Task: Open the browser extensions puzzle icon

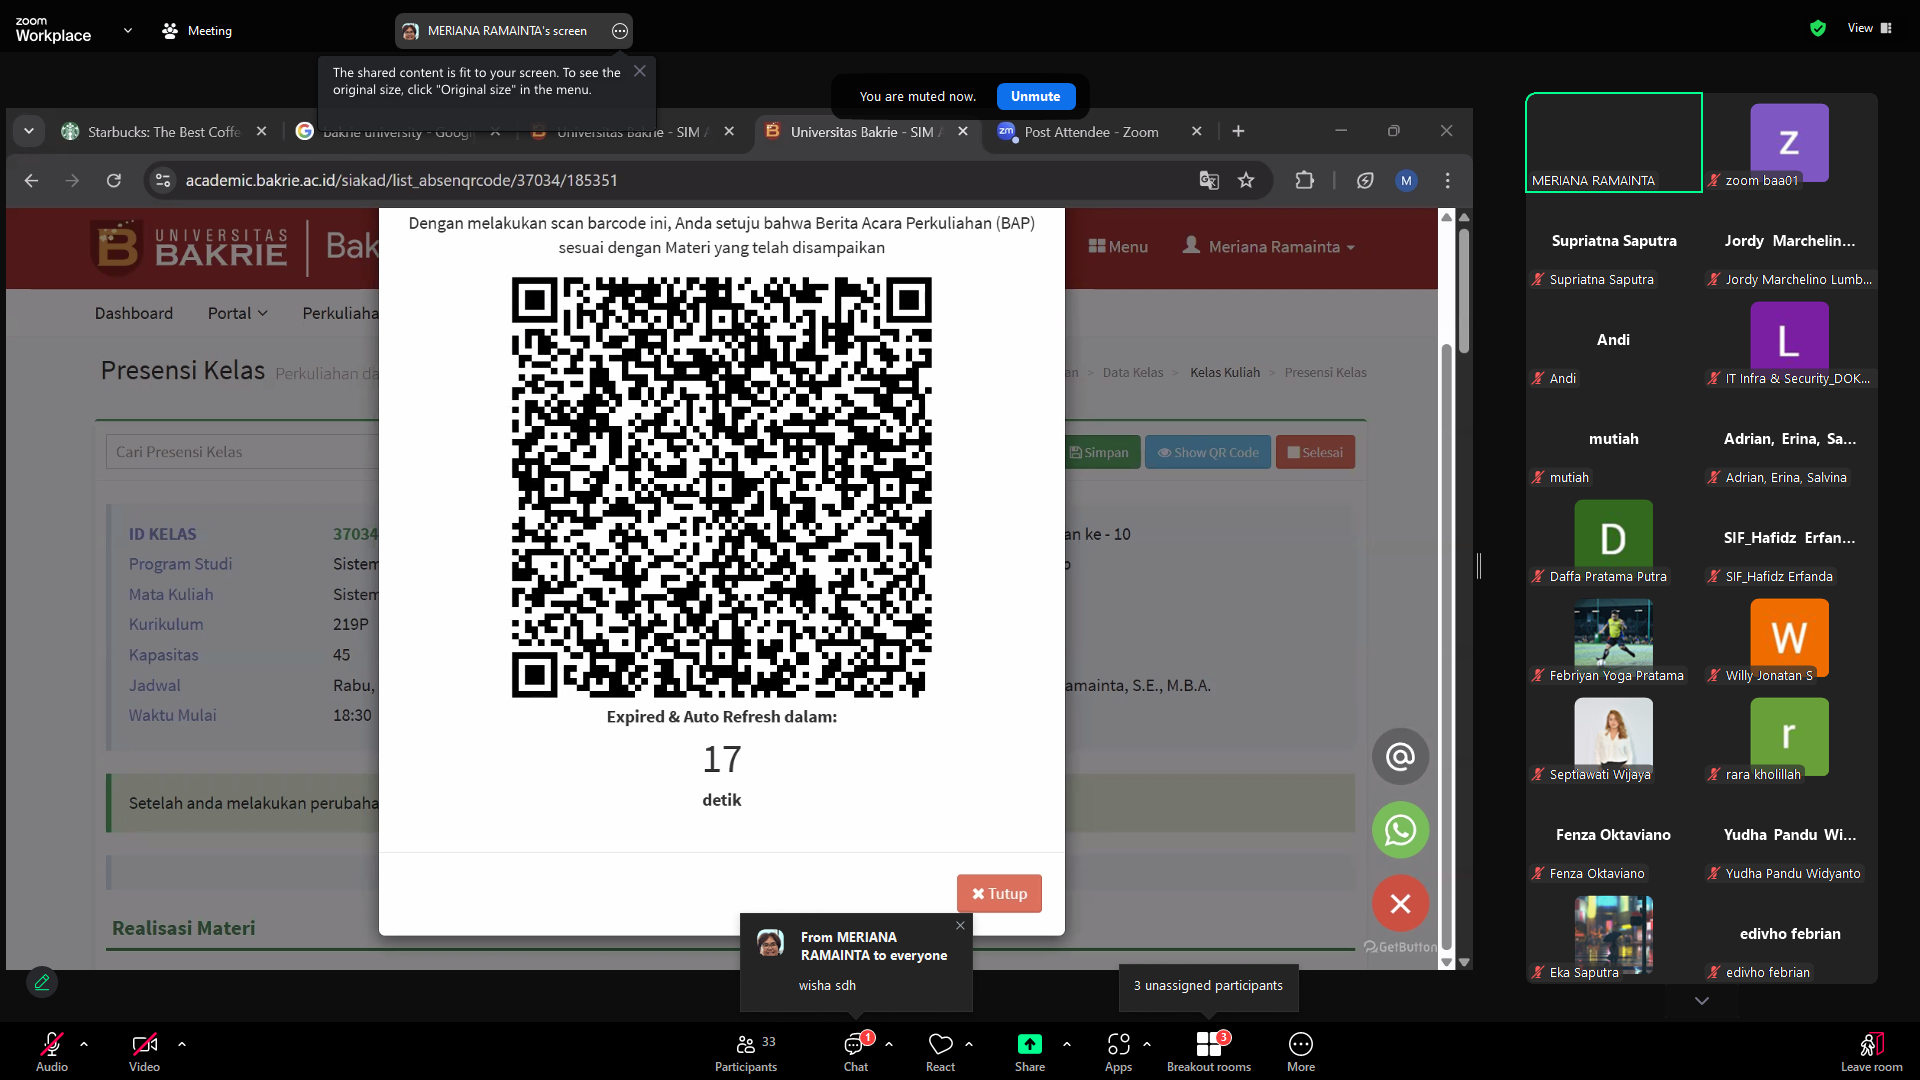Action: tap(1305, 180)
